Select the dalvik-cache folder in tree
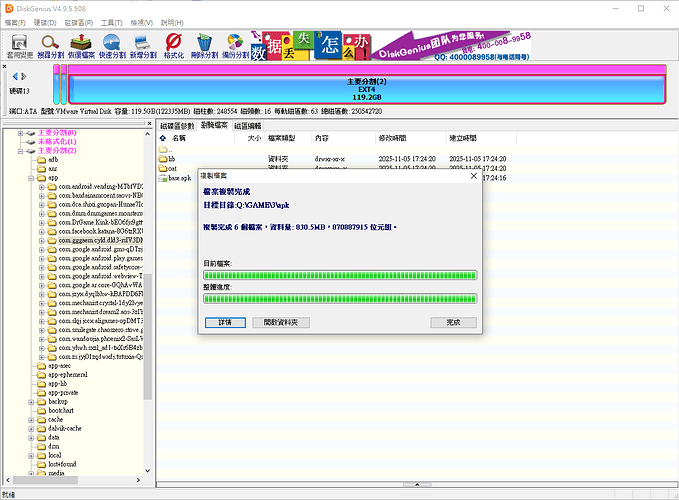 pyautogui.click(x=62, y=428)
